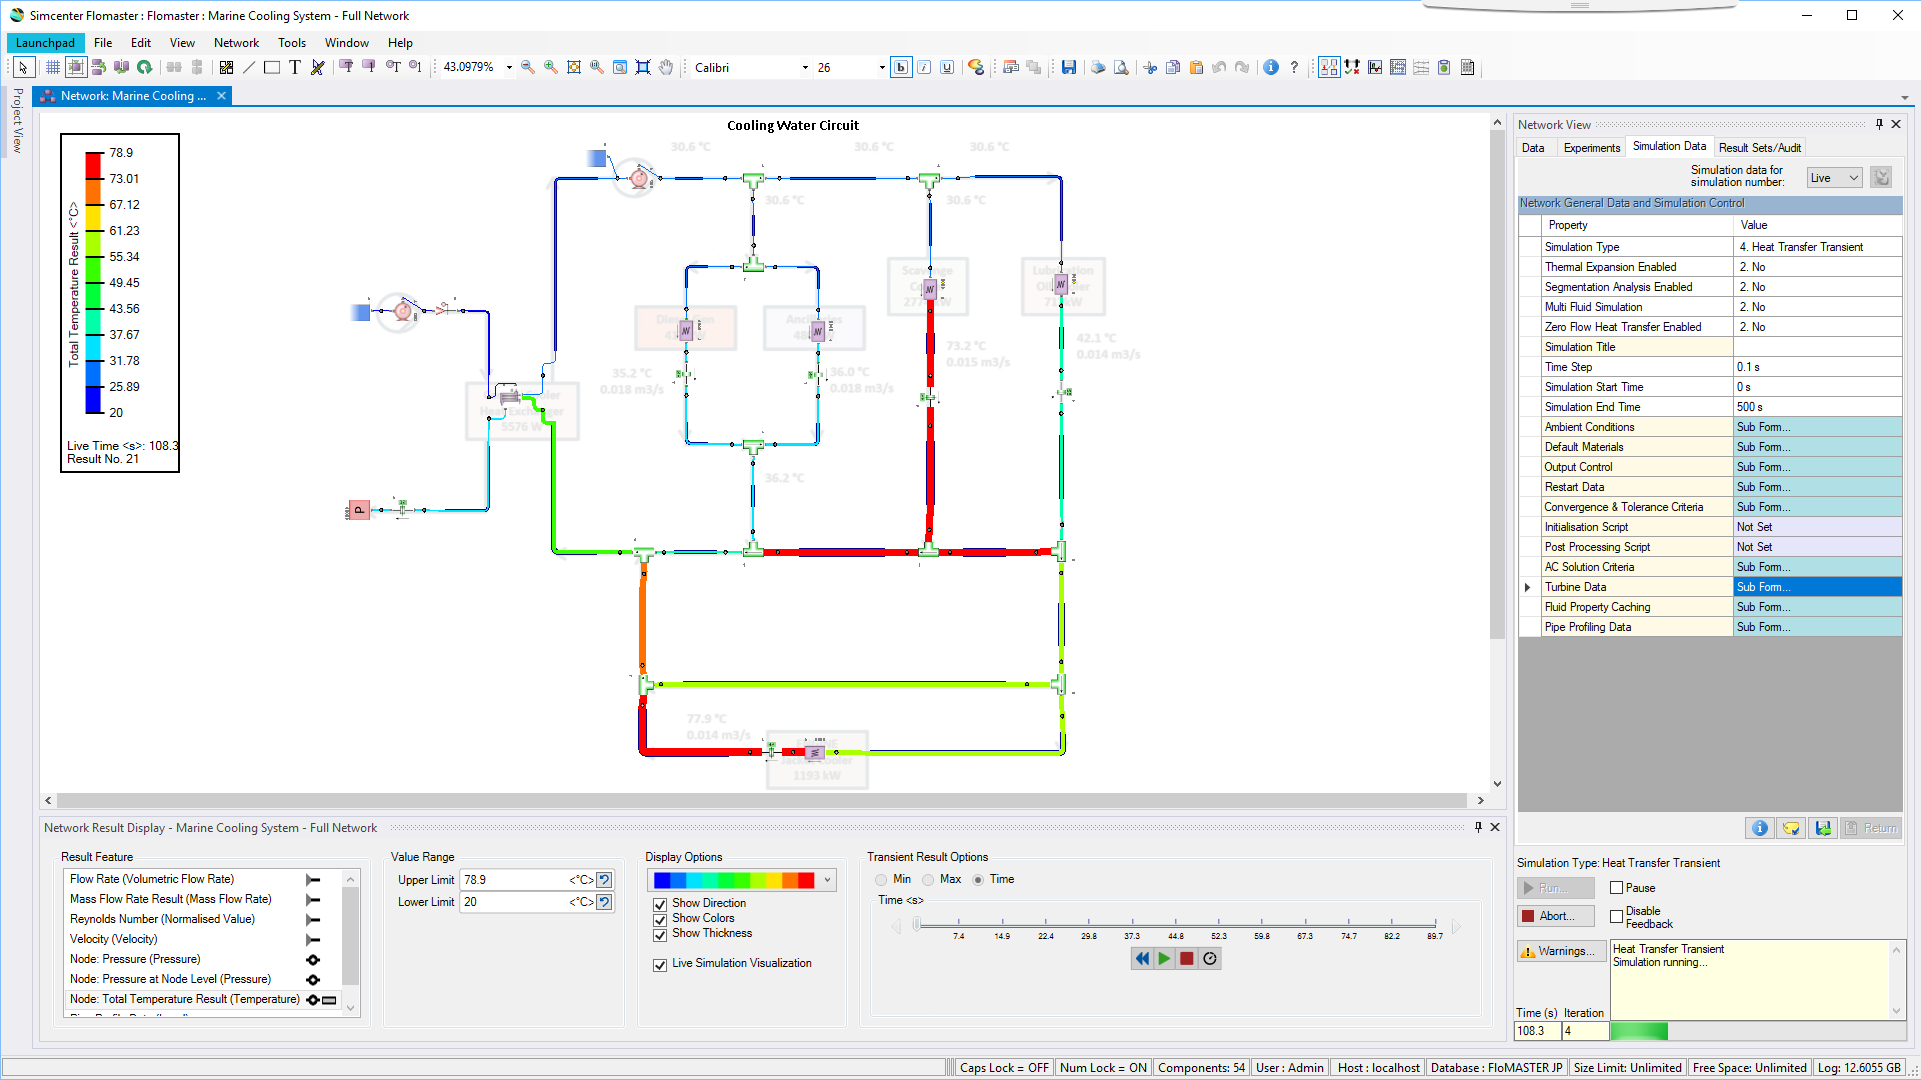
Task: Open the font family Calibri dropdown
Action: click(804, 67)
